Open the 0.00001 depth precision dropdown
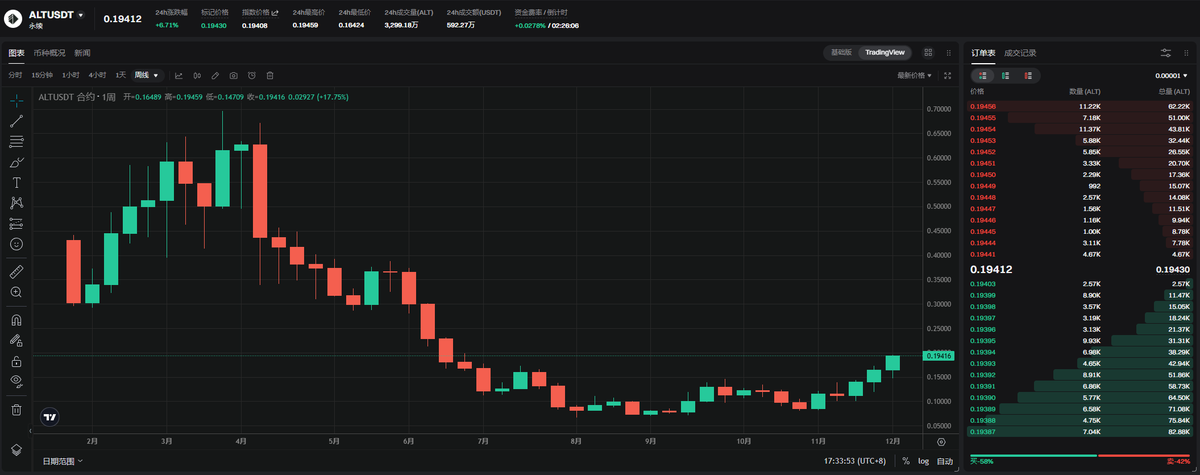 pos(1171,75)
